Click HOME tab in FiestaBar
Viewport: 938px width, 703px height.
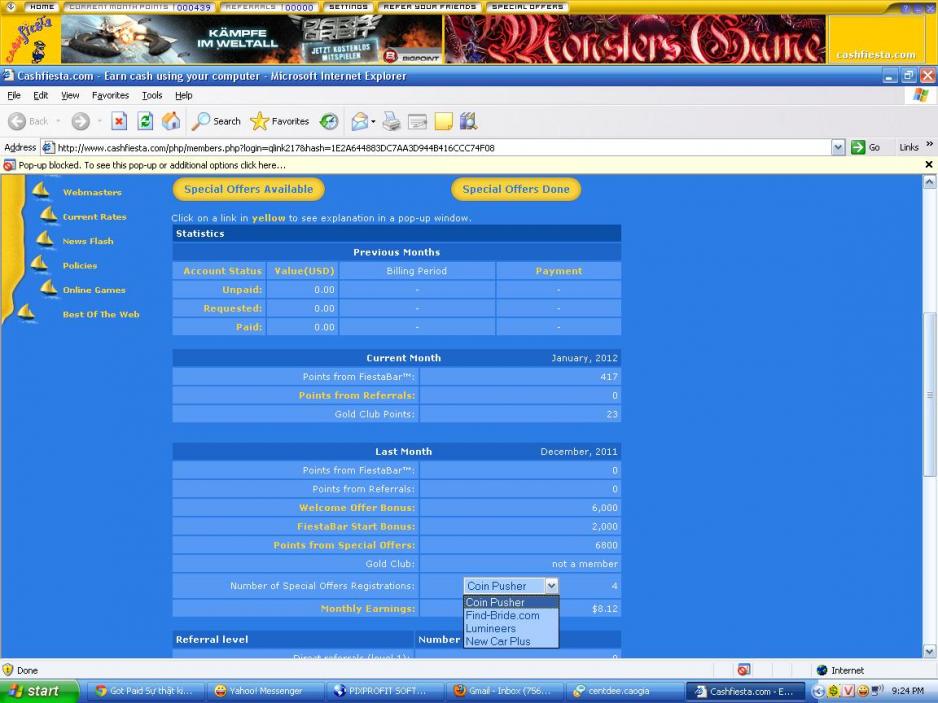42,7
